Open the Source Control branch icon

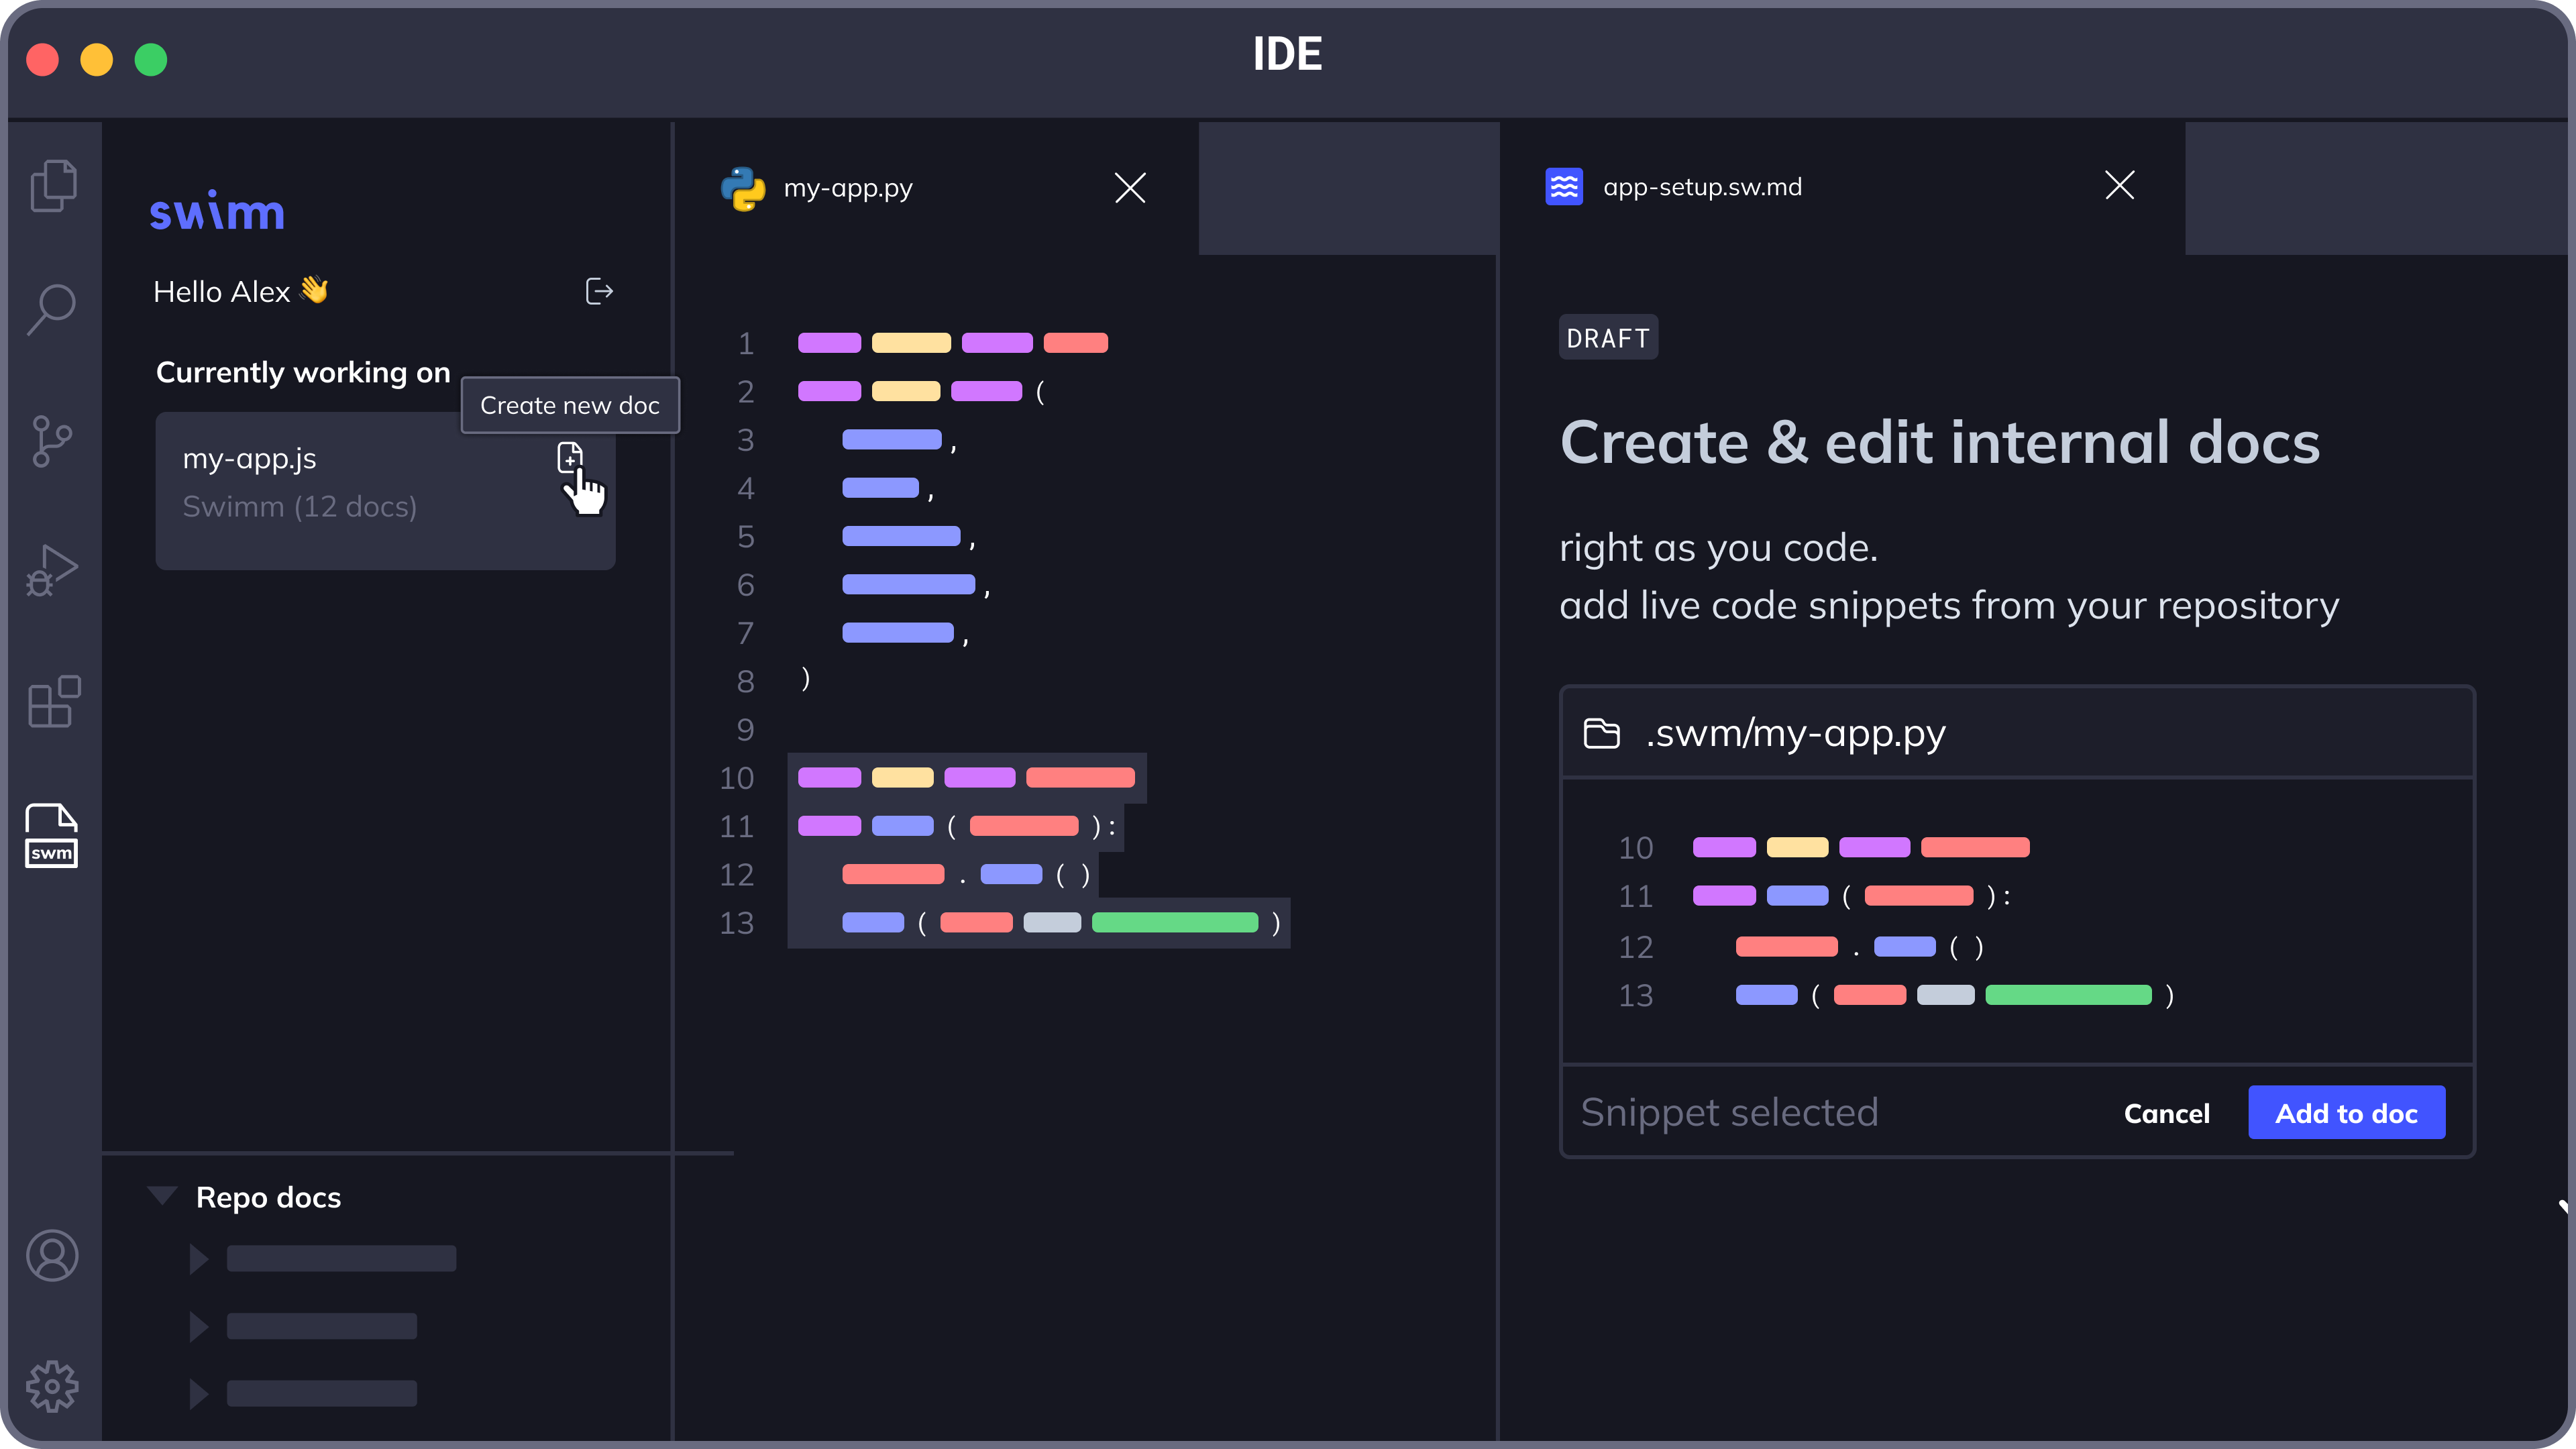(x=52, y=441)
